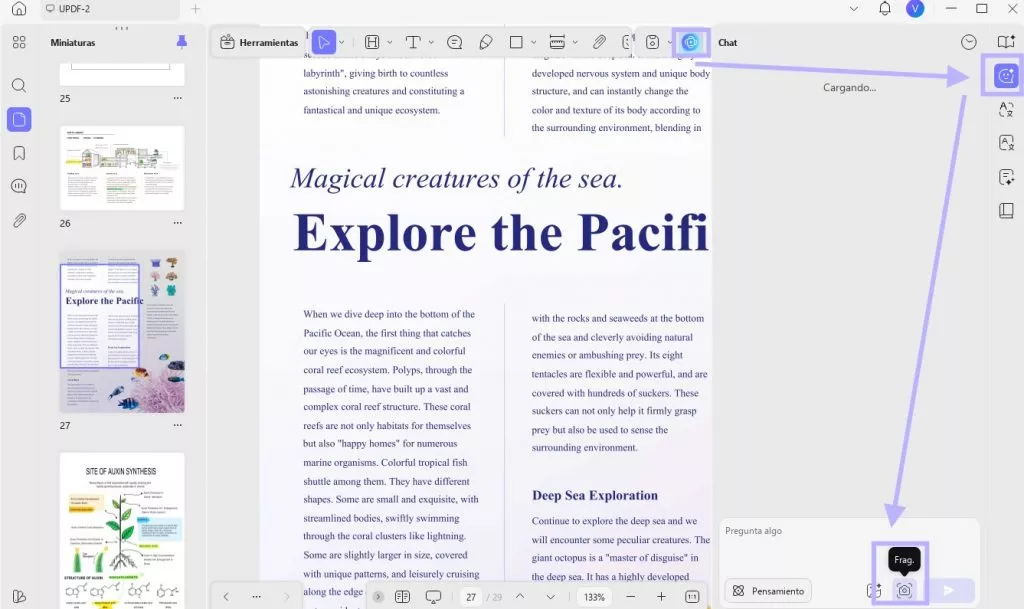Screen dimensions: 1024x609
Task: Select page 27 Explore the Pacific thumbnail
Action: click(122, 332)
